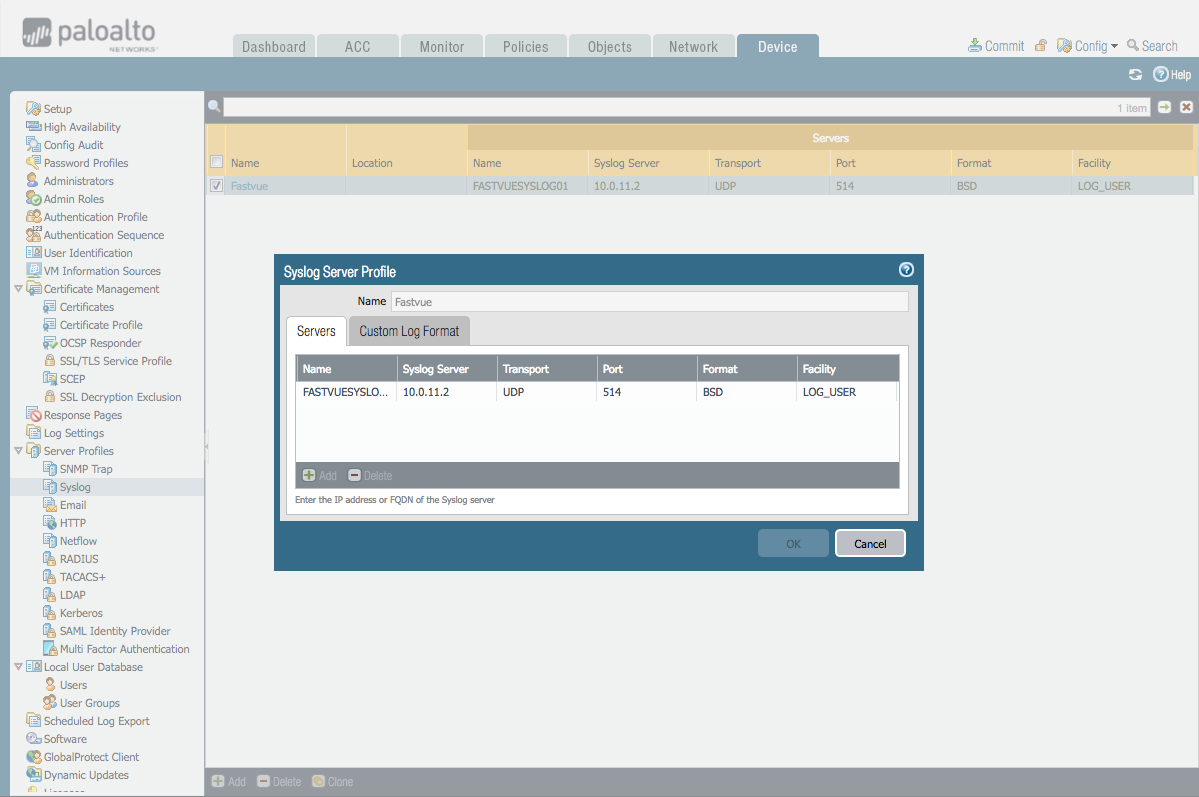Collapse the Local User Database section
The width and height of the screenshot is (1199, 797).
tap(18, 666)
